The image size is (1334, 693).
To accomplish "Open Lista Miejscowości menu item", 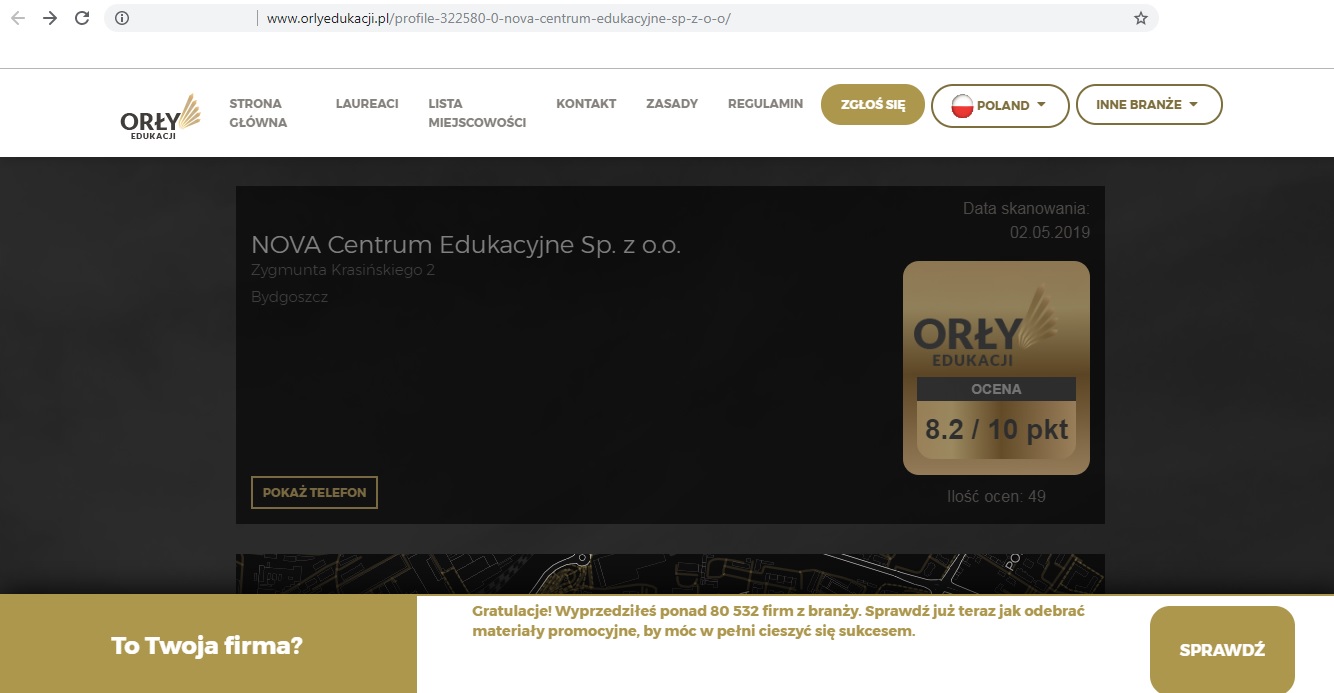I will coord(477,113).
